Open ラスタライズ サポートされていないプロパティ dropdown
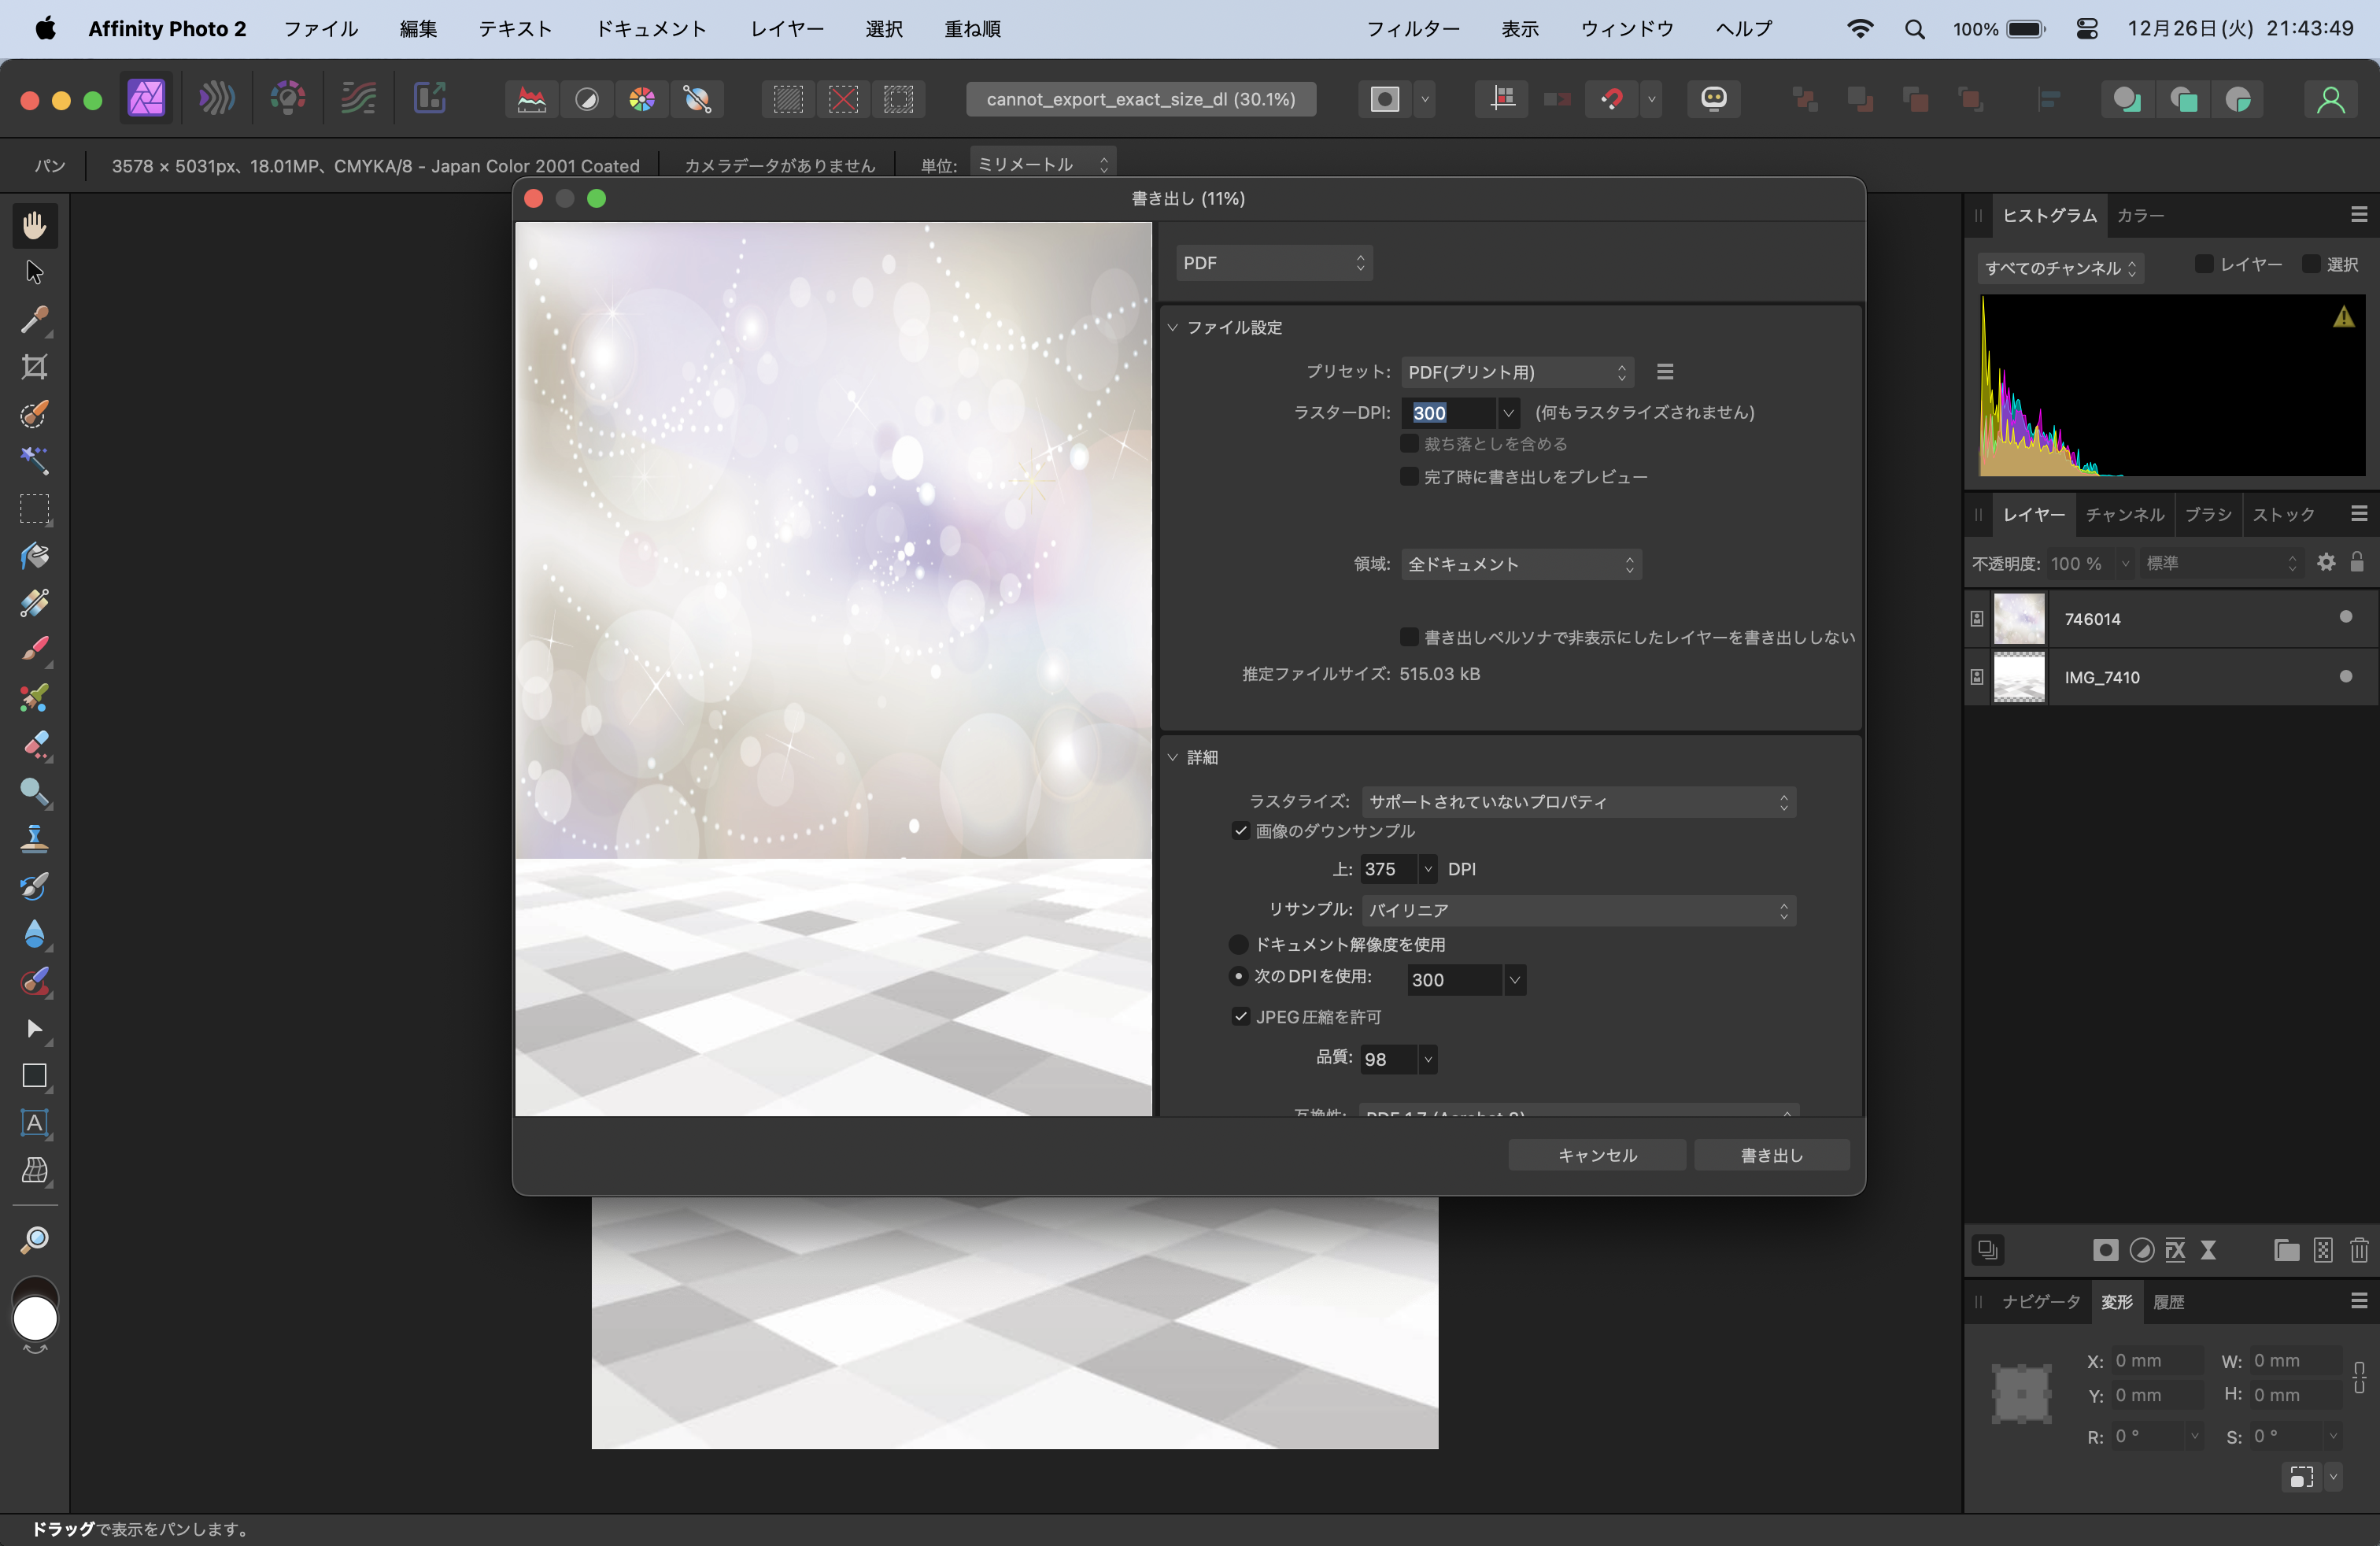 point(1578,801)
